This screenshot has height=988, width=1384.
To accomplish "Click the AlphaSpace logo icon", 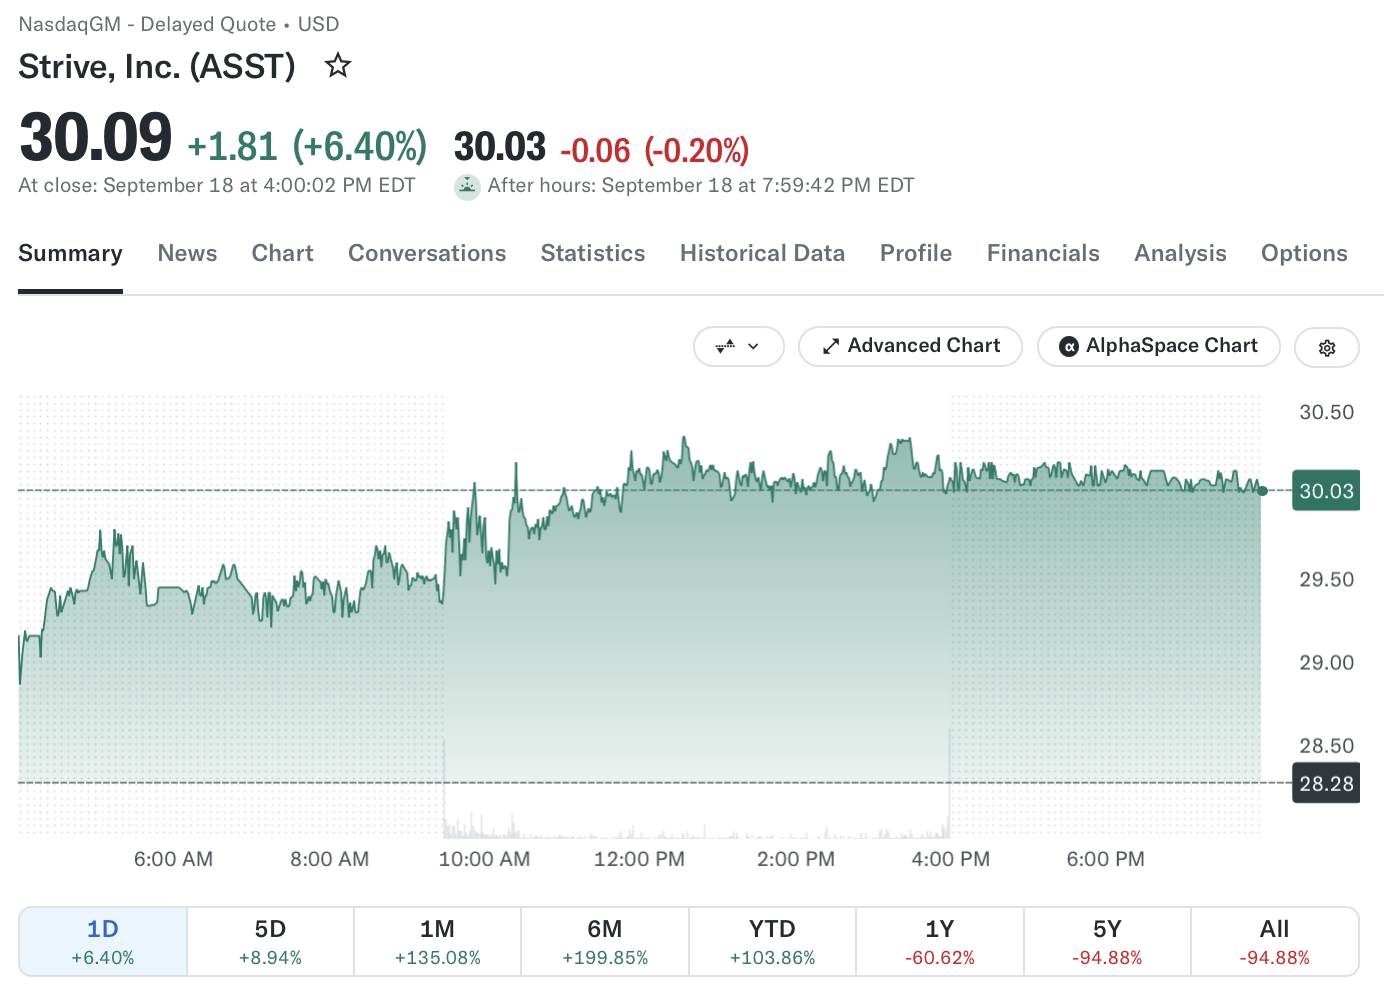I will 1069,347.
